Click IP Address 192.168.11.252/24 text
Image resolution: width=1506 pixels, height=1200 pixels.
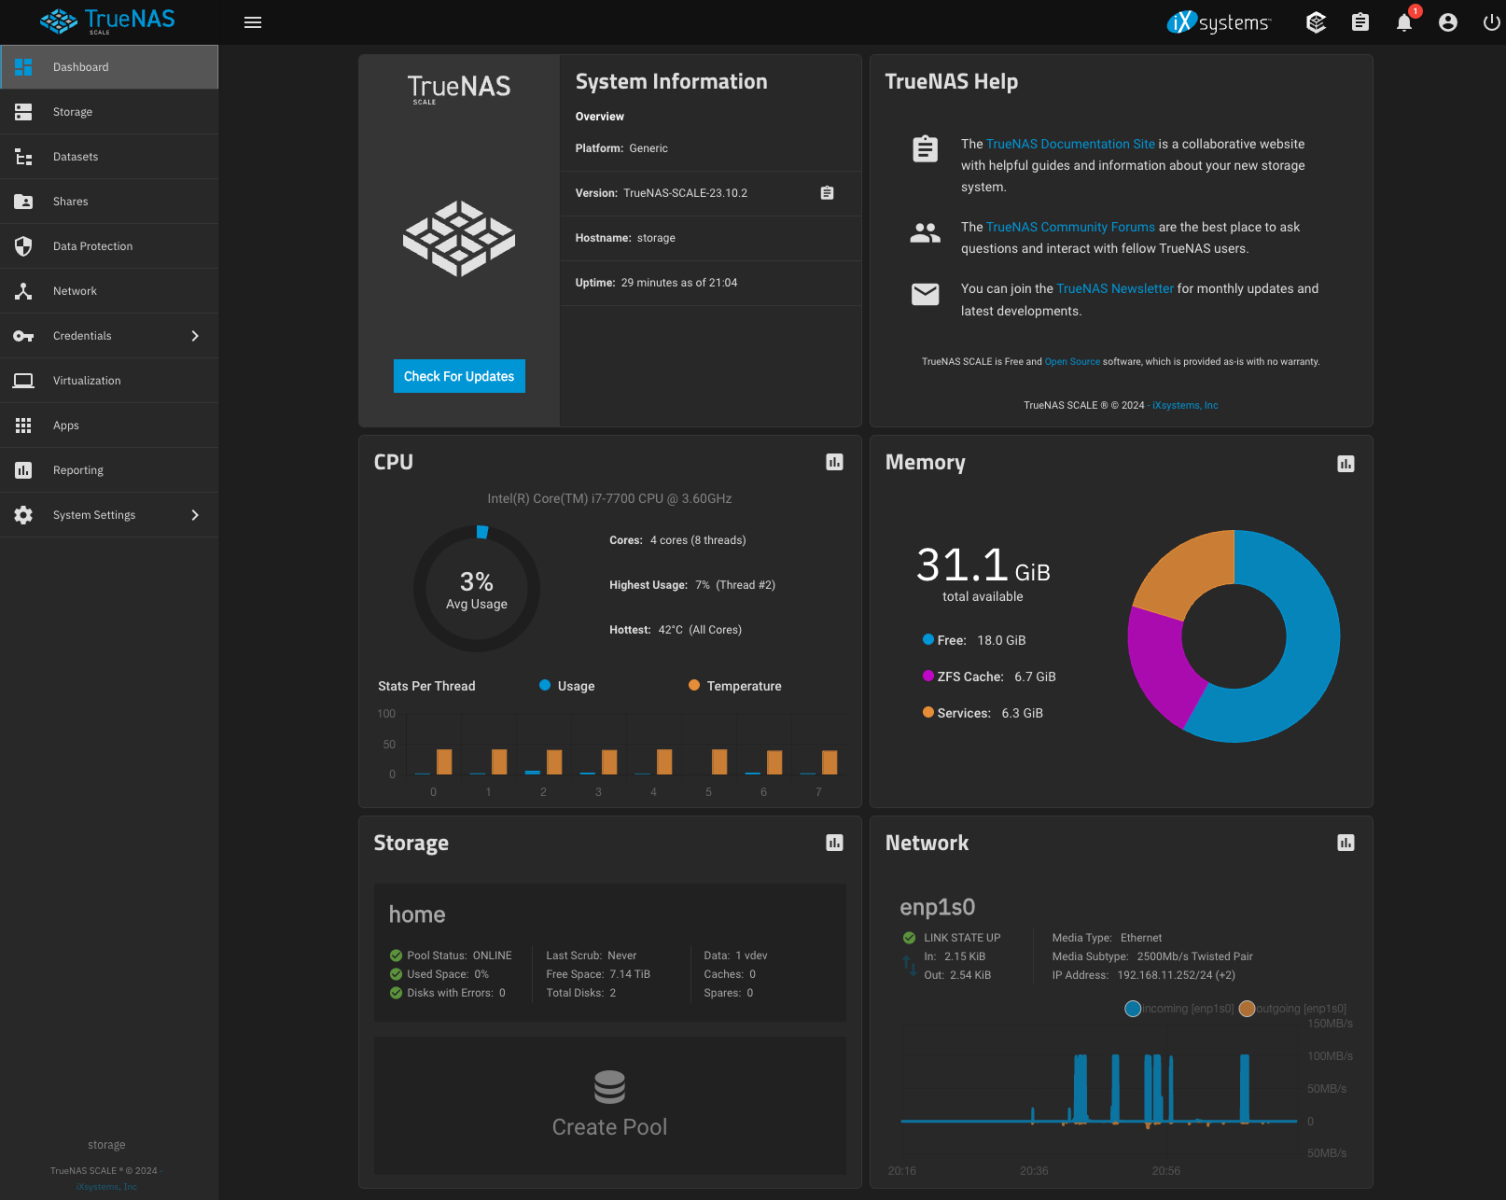click(1143, 975)
